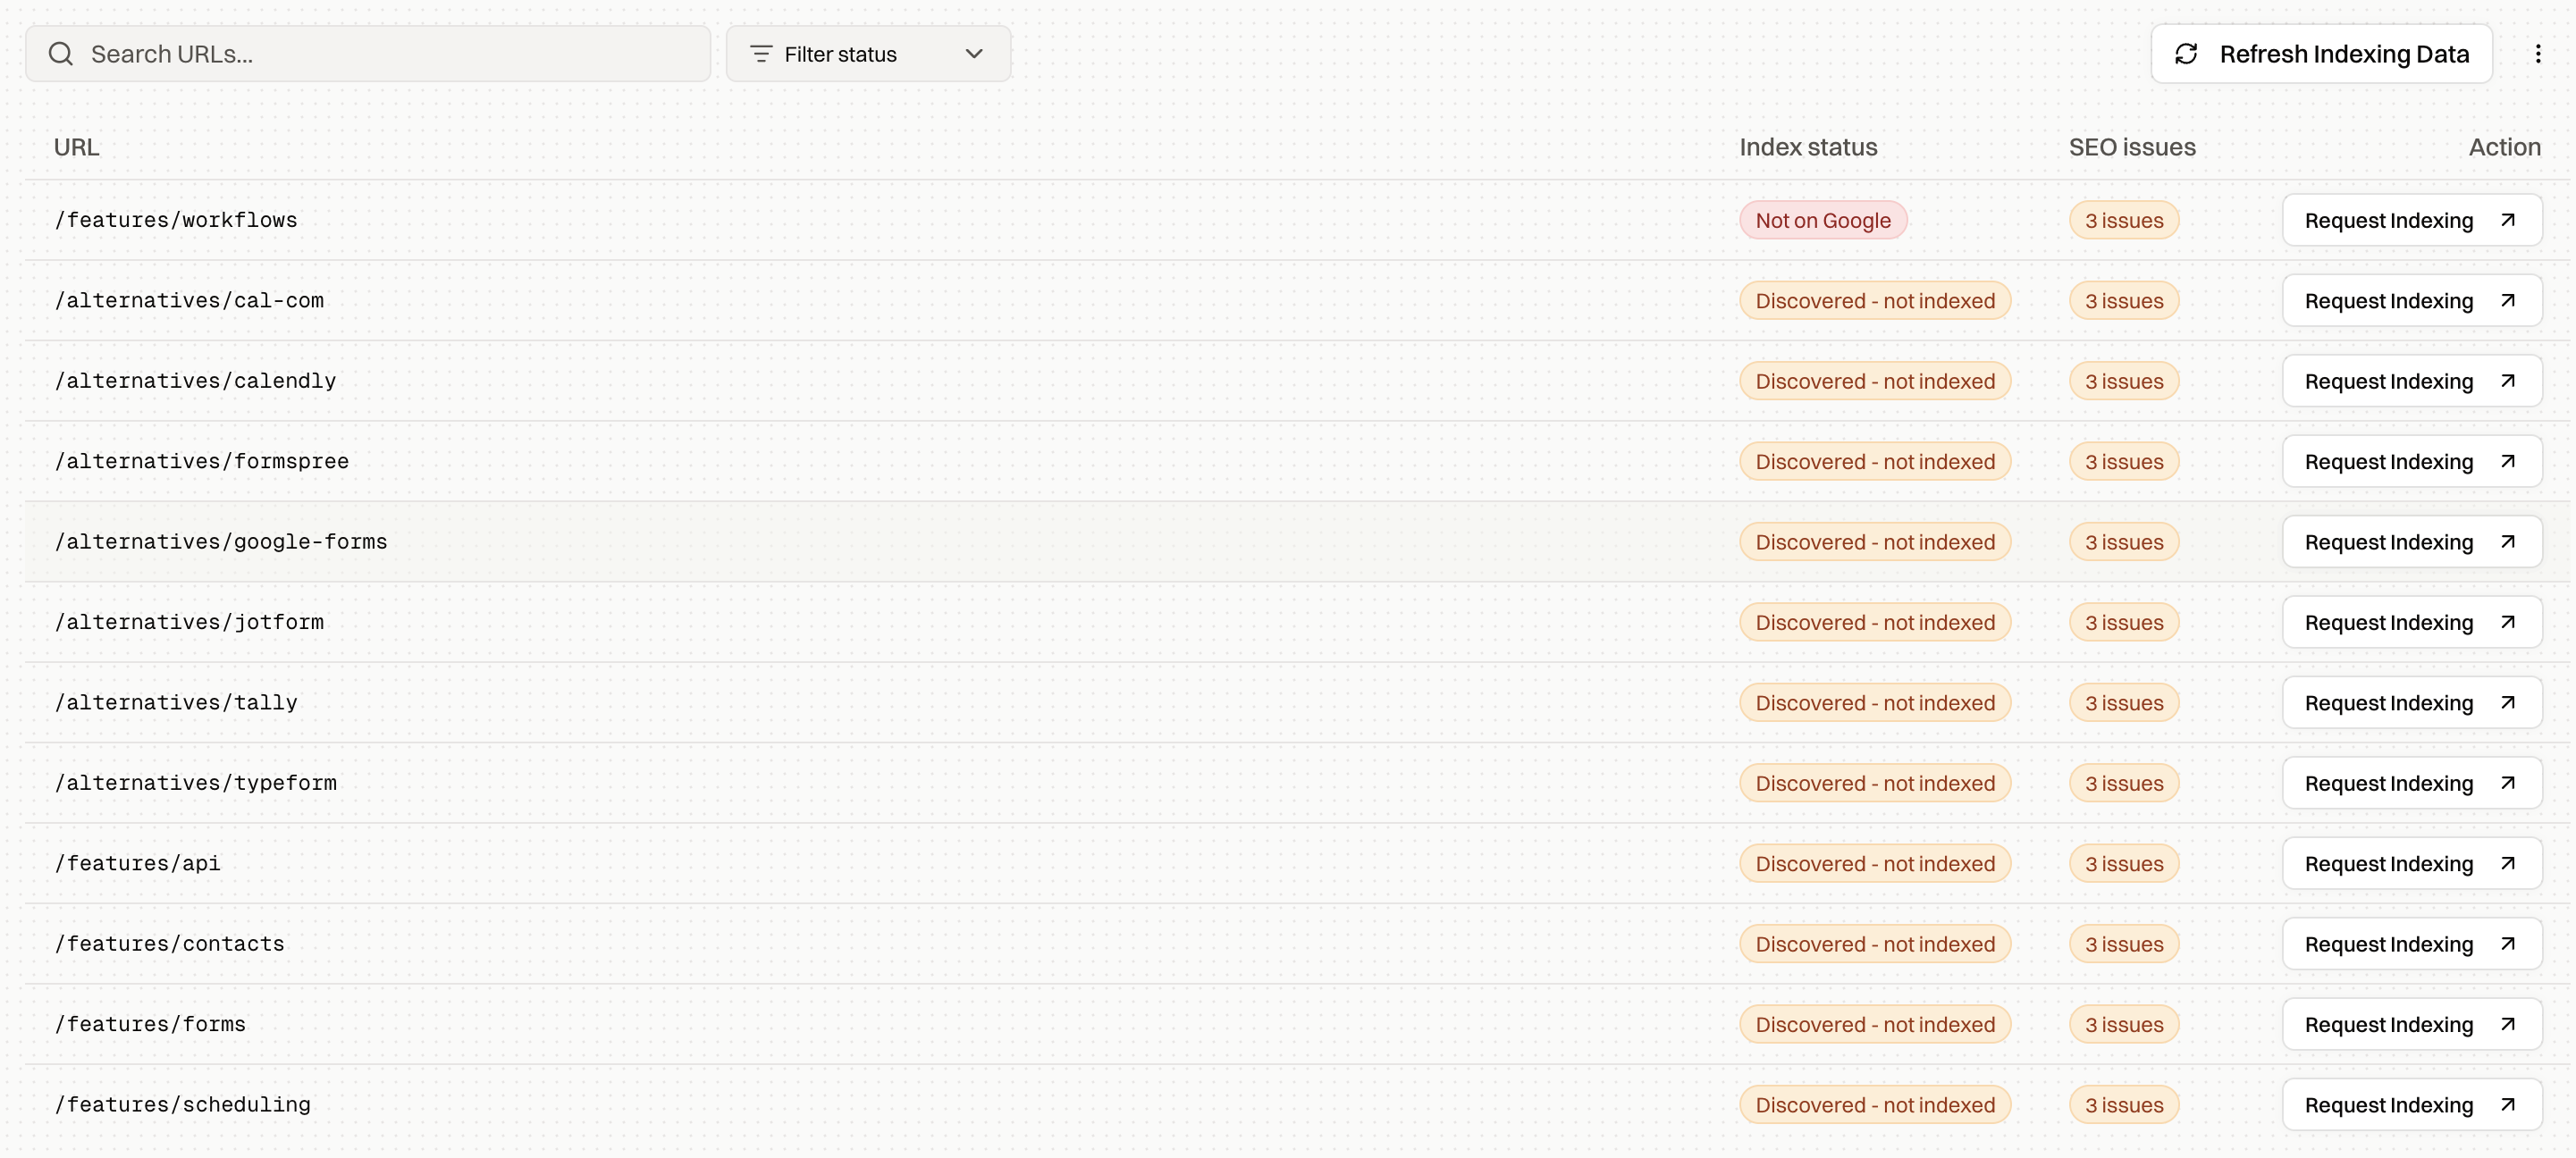Click the search magnifier icon
This screenshot has height=1158, width=2576.
(x=61, y=54)
